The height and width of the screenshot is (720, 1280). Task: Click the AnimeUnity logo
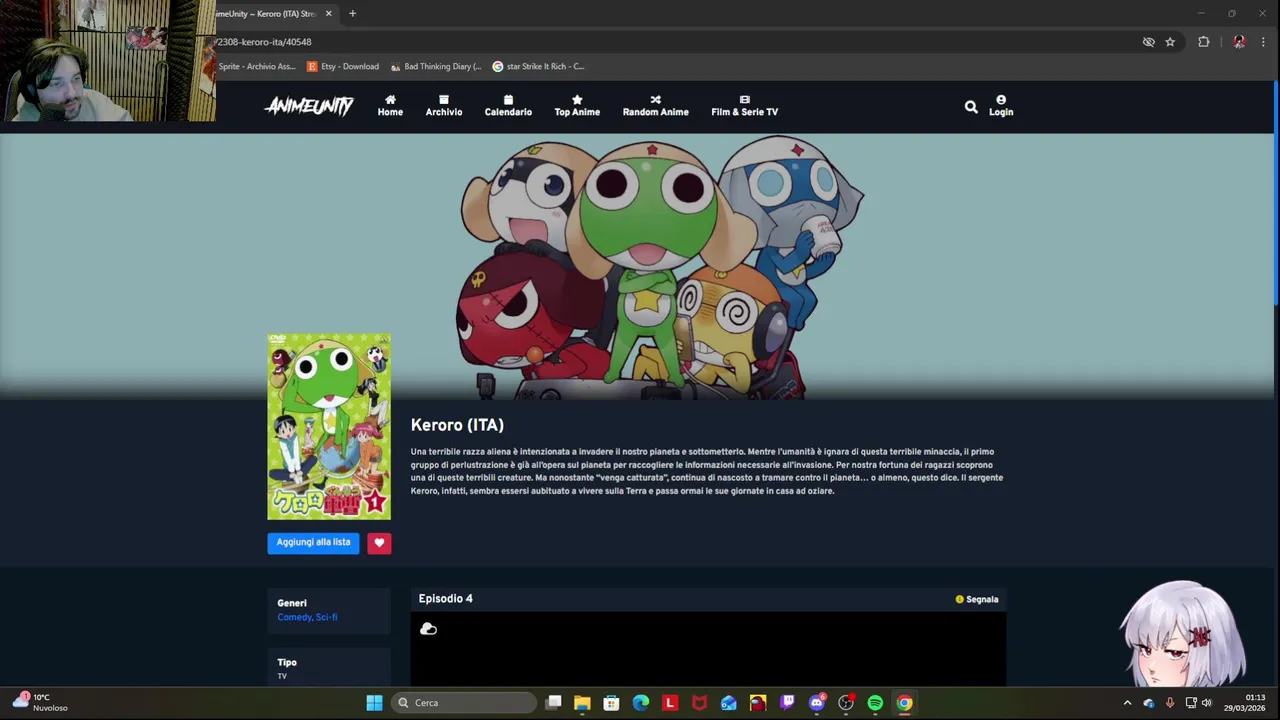[309, 106]
